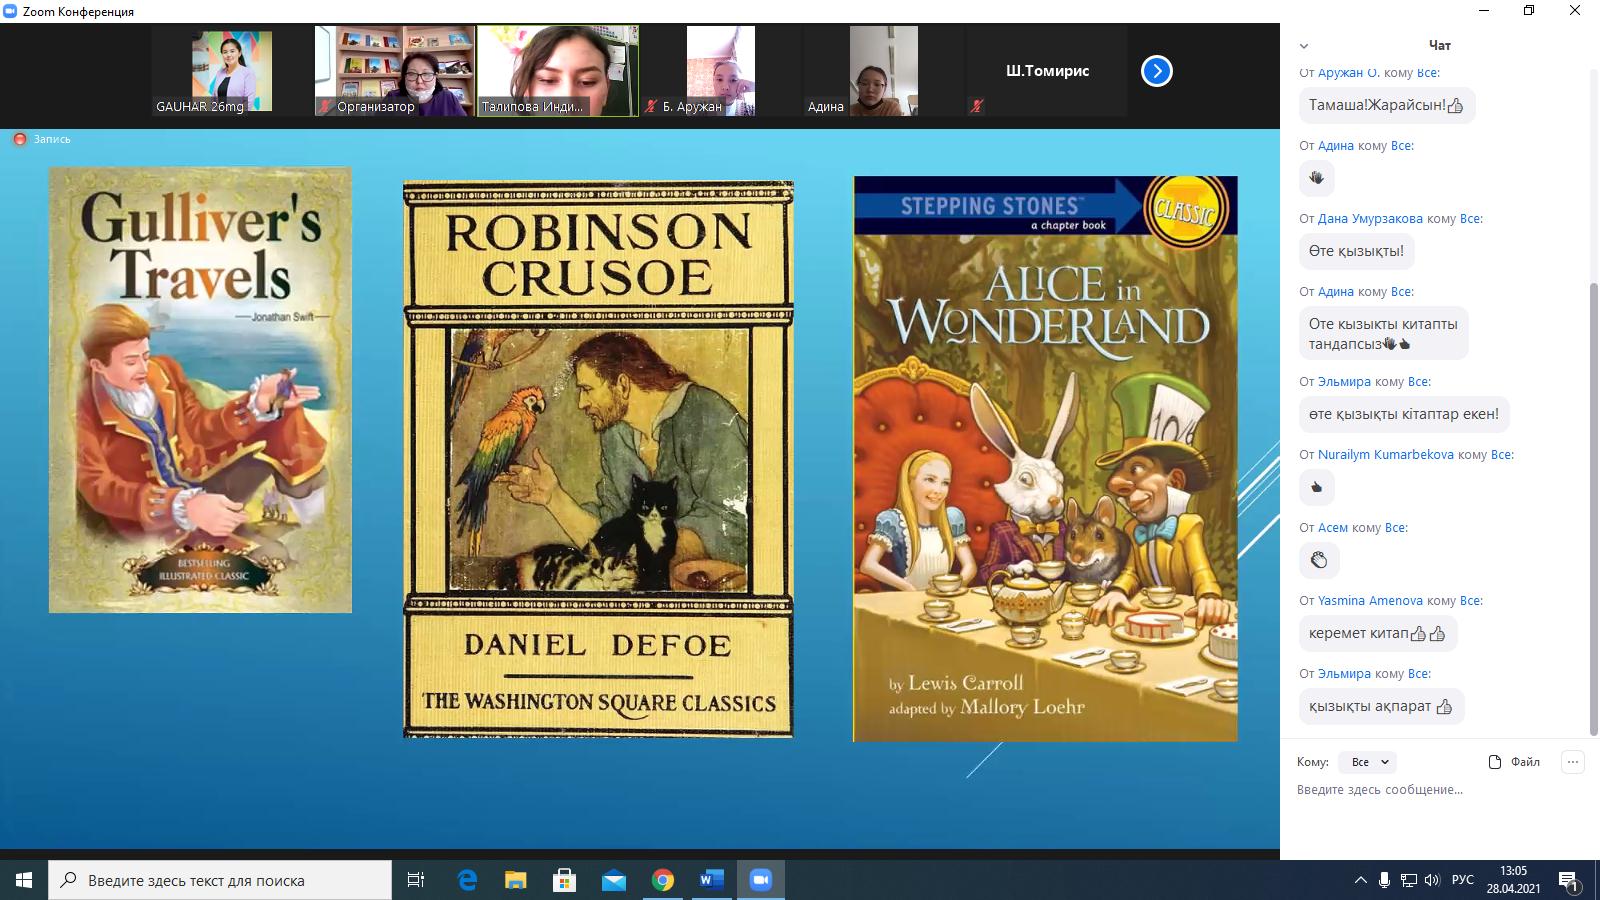Show next participants with blue arrow button

point(1156,71)
